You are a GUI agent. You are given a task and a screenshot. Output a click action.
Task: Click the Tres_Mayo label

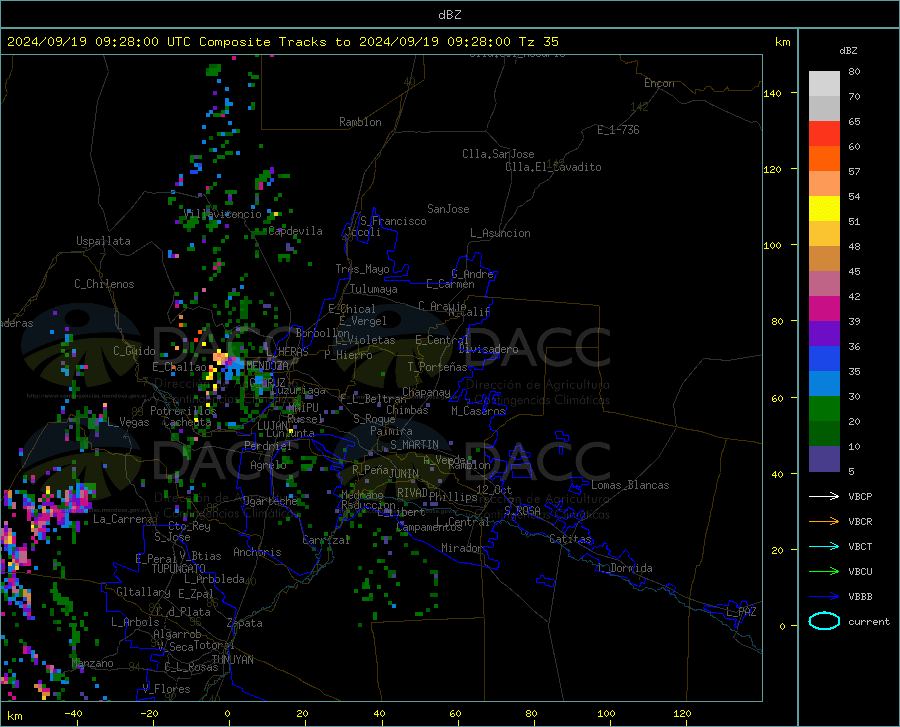362,269
